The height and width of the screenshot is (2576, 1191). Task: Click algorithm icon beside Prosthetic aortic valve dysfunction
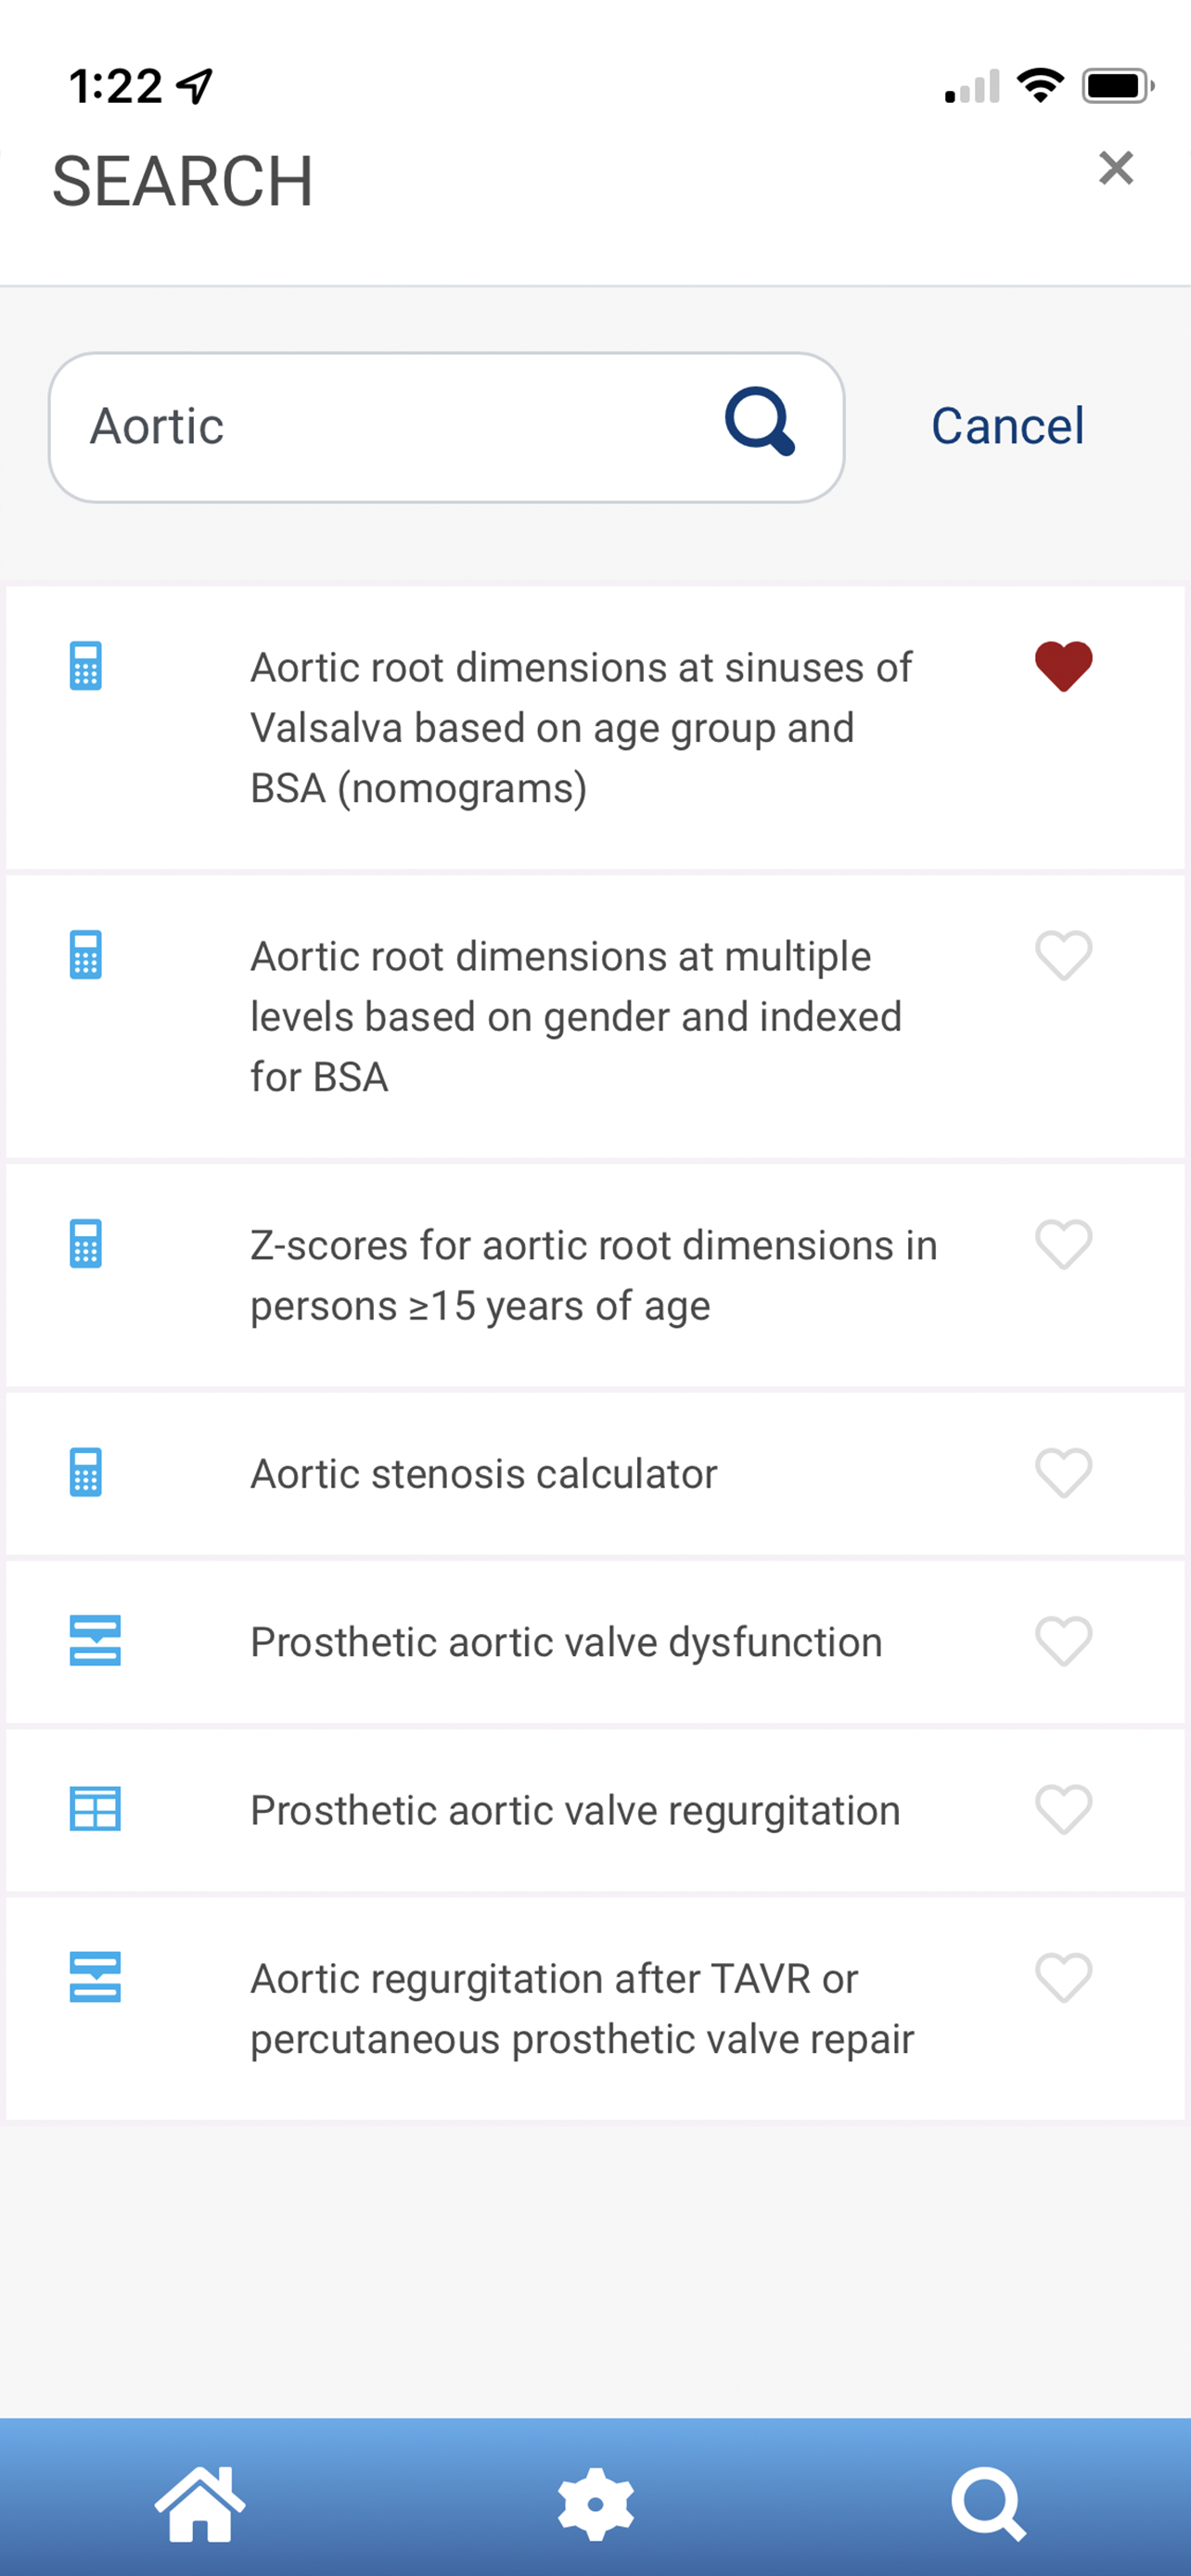click(95, 1641)
